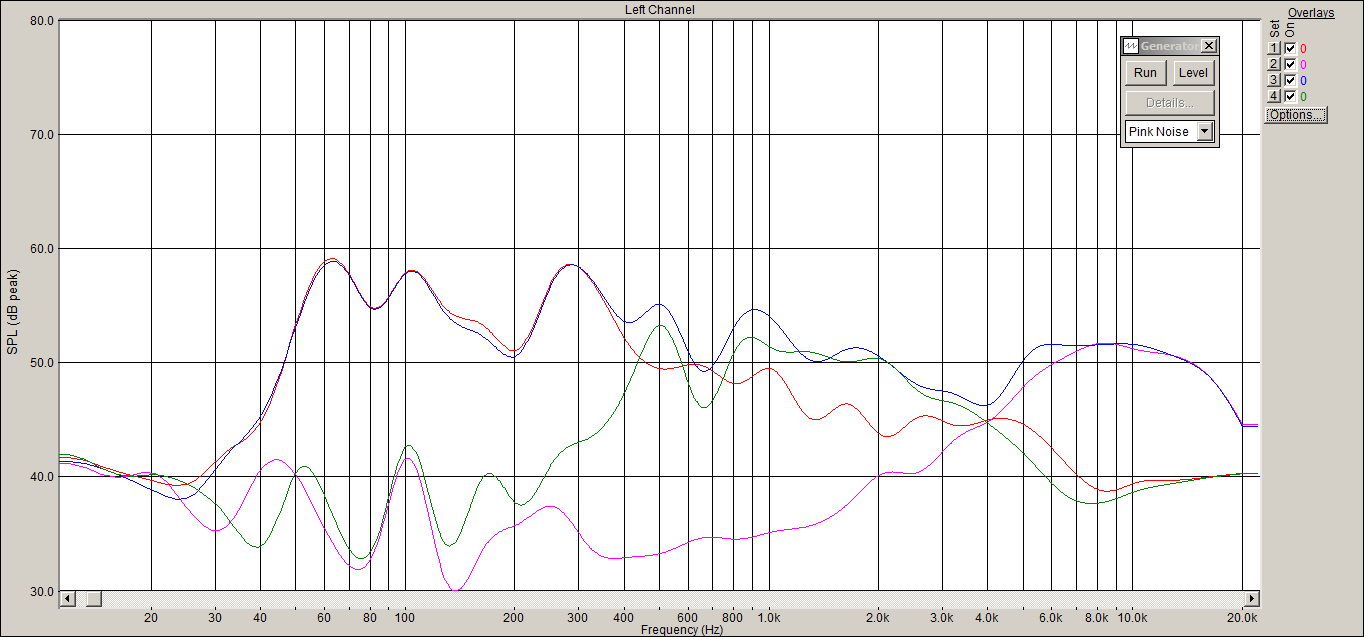Image resolution: width=1364 pixels, height=637 pixels.
Task: Turn off overlay 1 (red) checkbox
Action: 1290,48
